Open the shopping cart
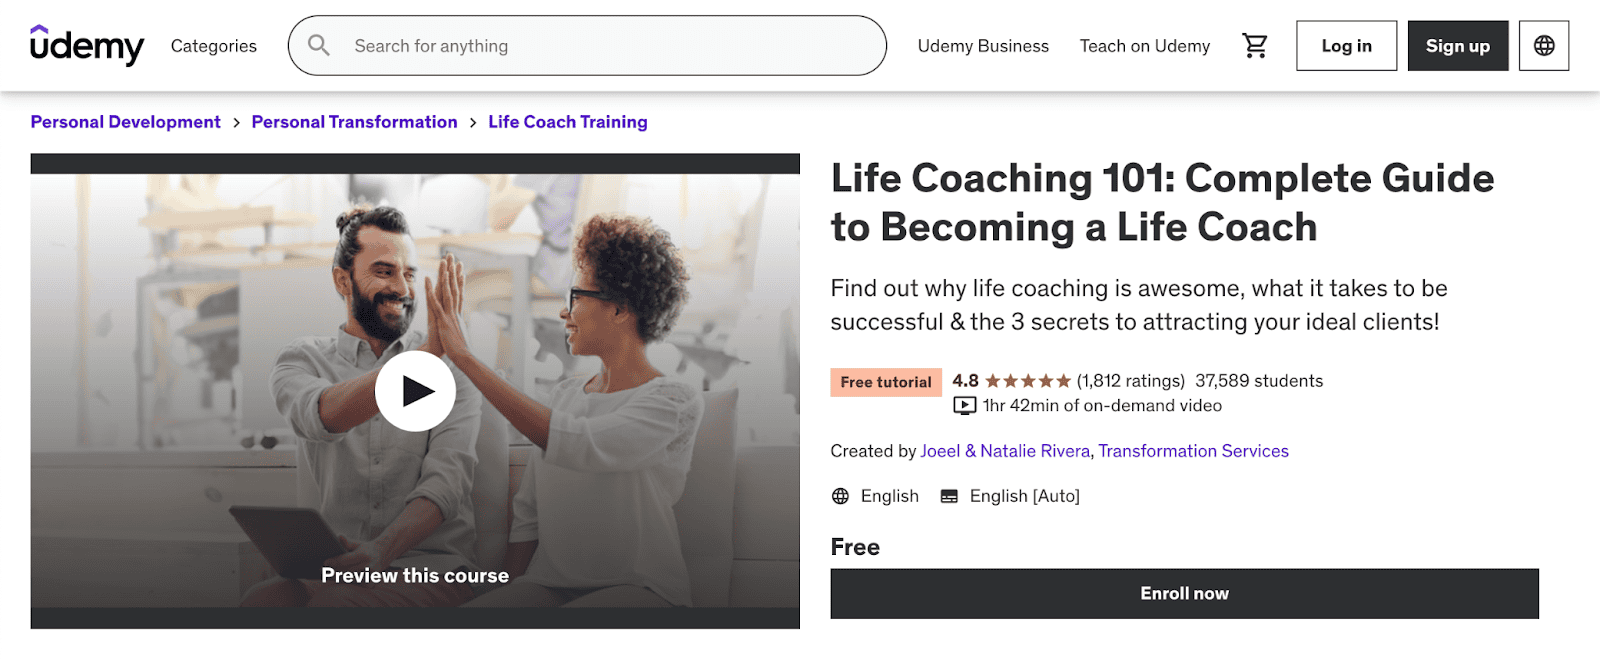Viewport: 1600px width, 659px height. coord(1256,45)
